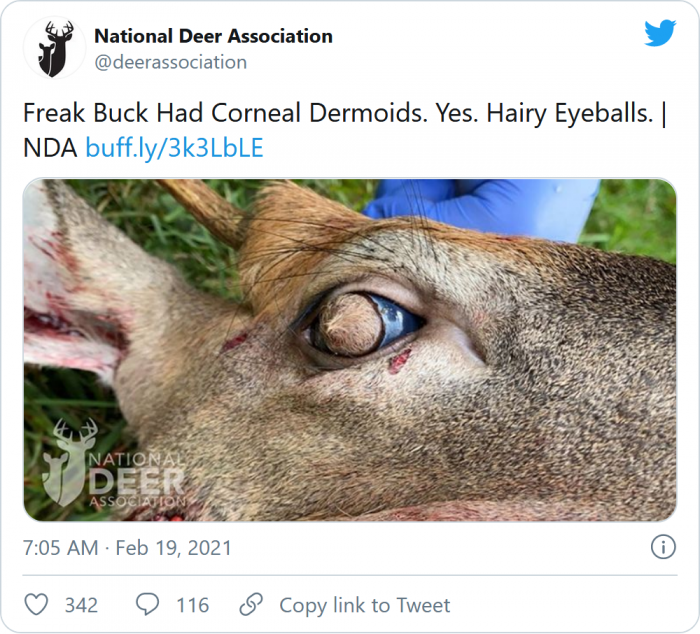Like the tweet with the heart icon
700x634 pixels.
tap(37, 605)
